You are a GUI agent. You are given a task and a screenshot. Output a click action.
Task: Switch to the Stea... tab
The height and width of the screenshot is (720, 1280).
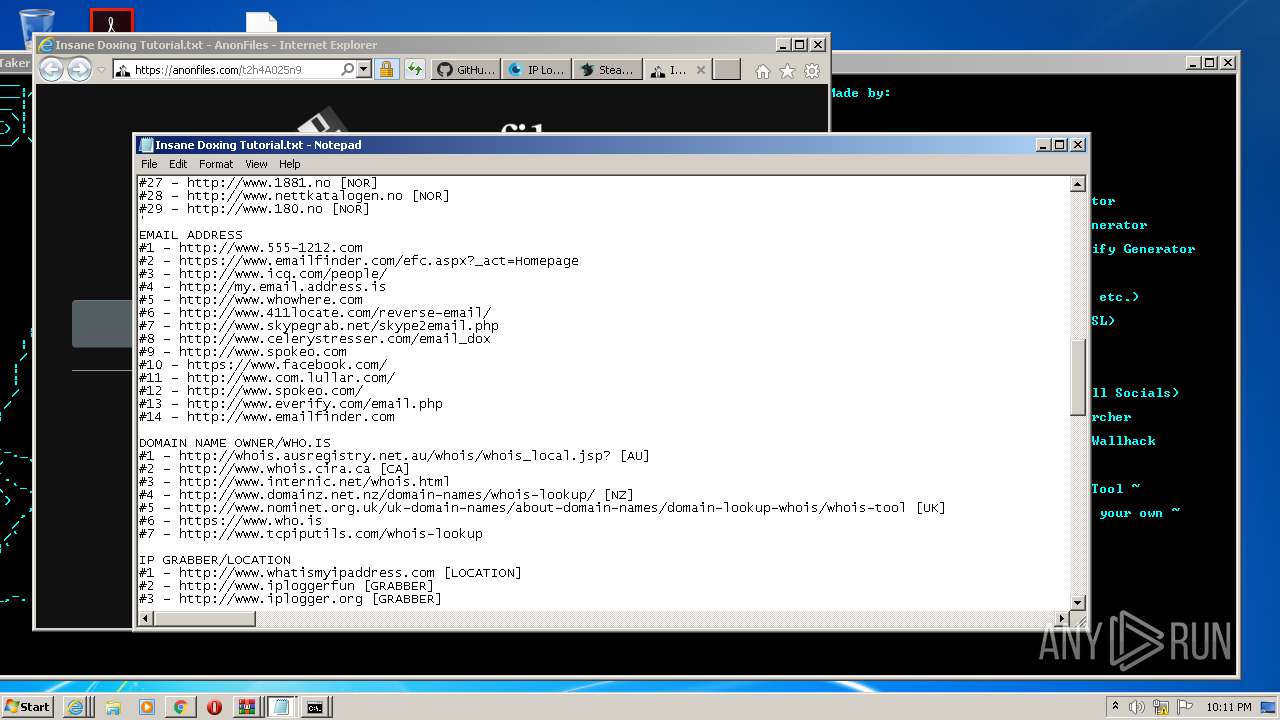click(x=607, y=70)
